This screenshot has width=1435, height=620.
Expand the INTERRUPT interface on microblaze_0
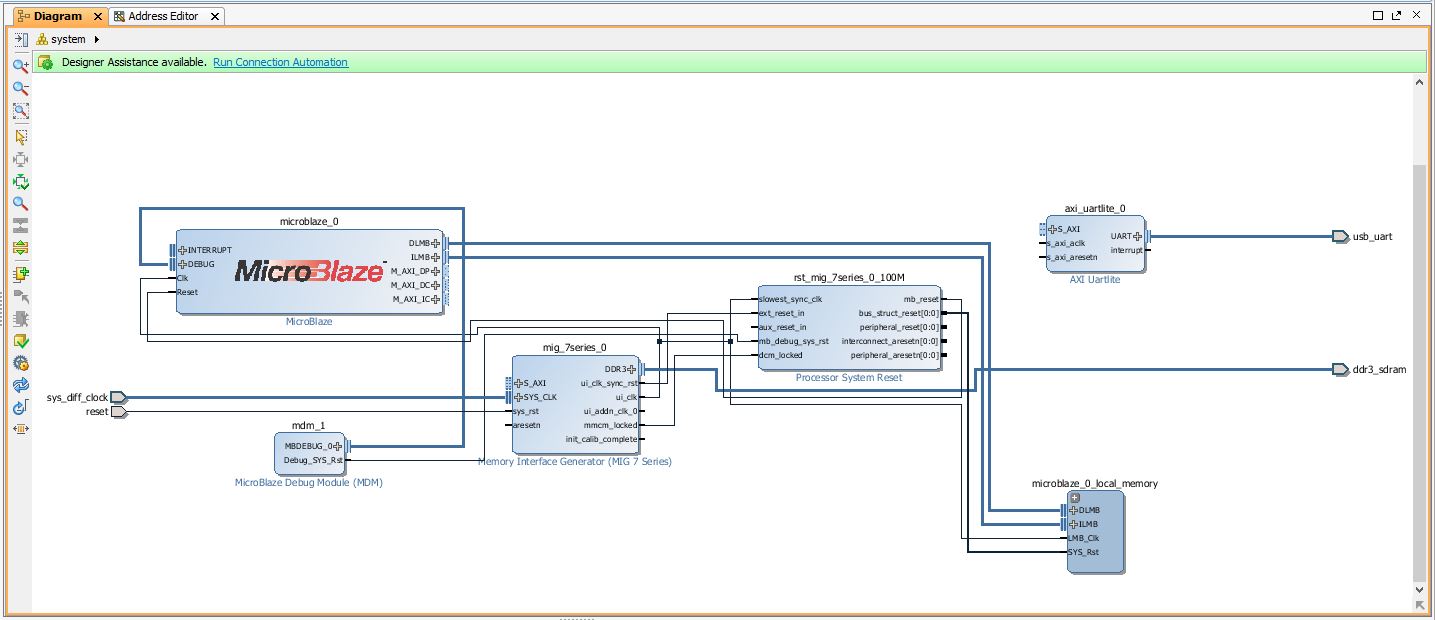click(x=182, y=250)
